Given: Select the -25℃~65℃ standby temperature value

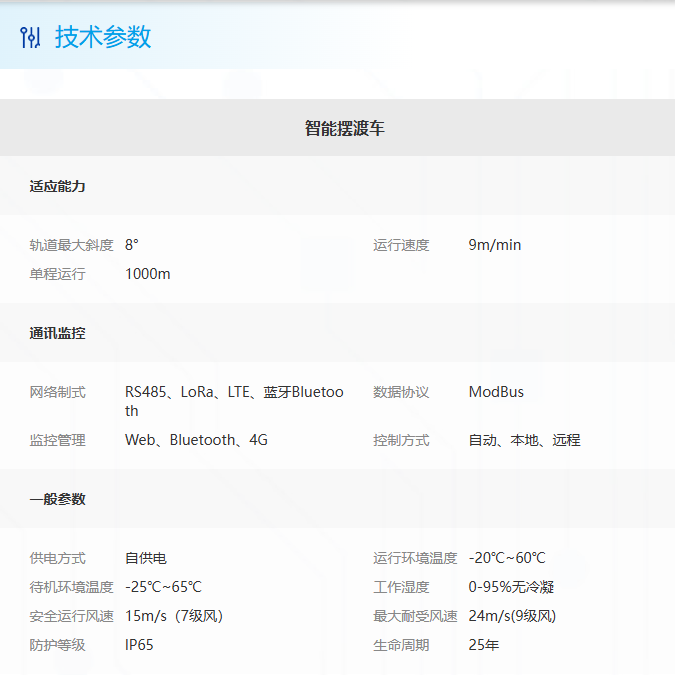Looking at the screenshot, I should [x=163, y=587].
